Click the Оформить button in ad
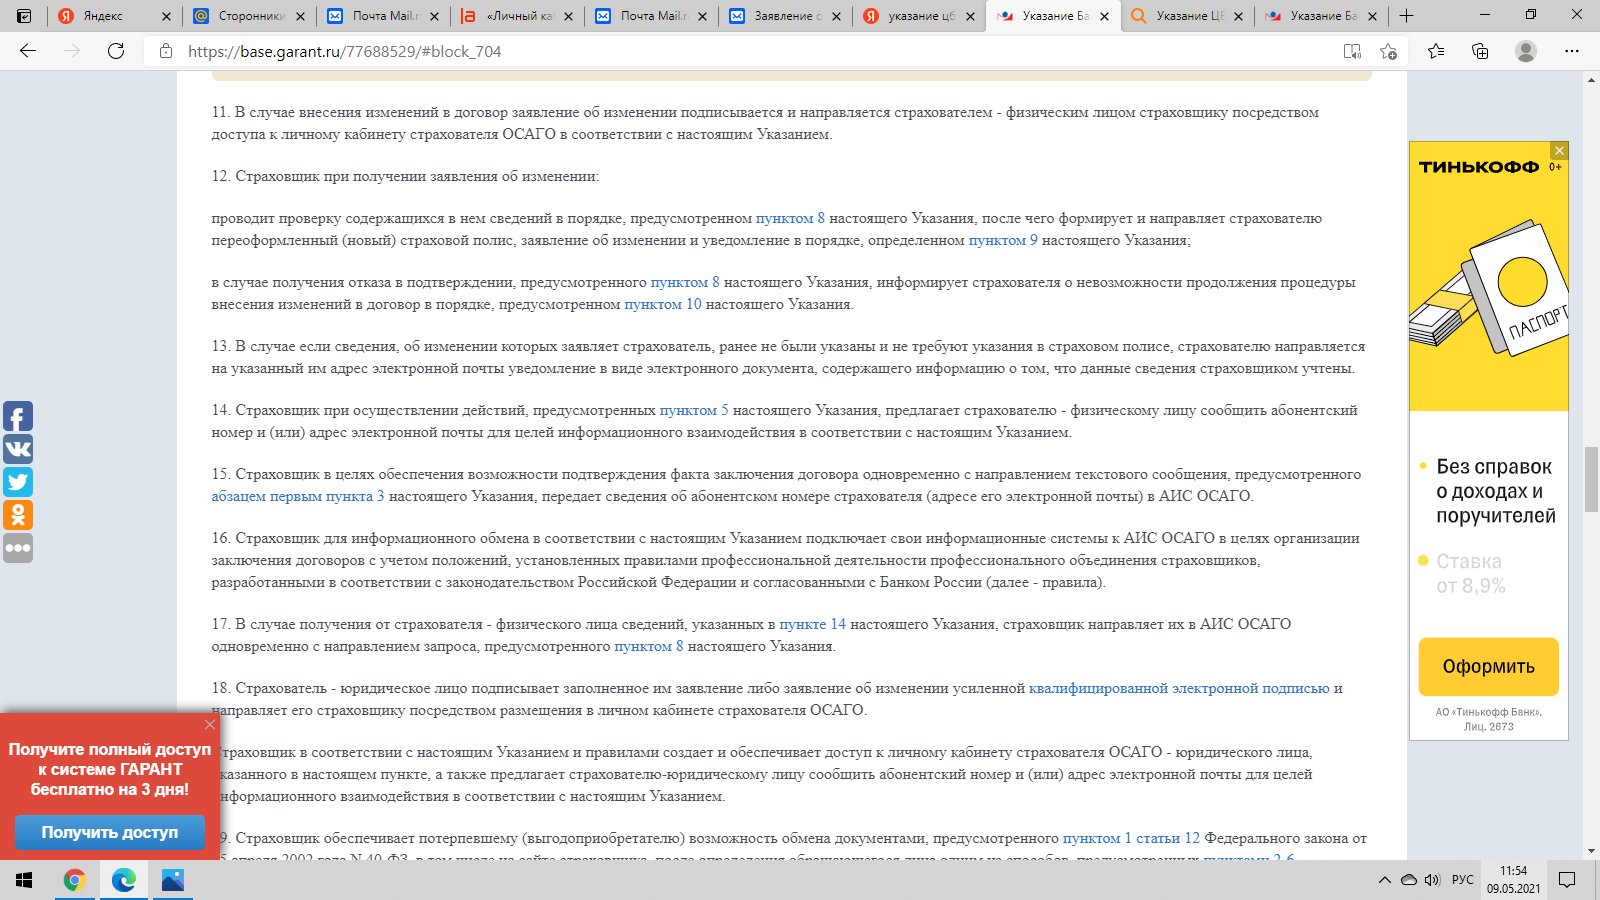Viewport: 1600px width, 900px height. 1488,666
